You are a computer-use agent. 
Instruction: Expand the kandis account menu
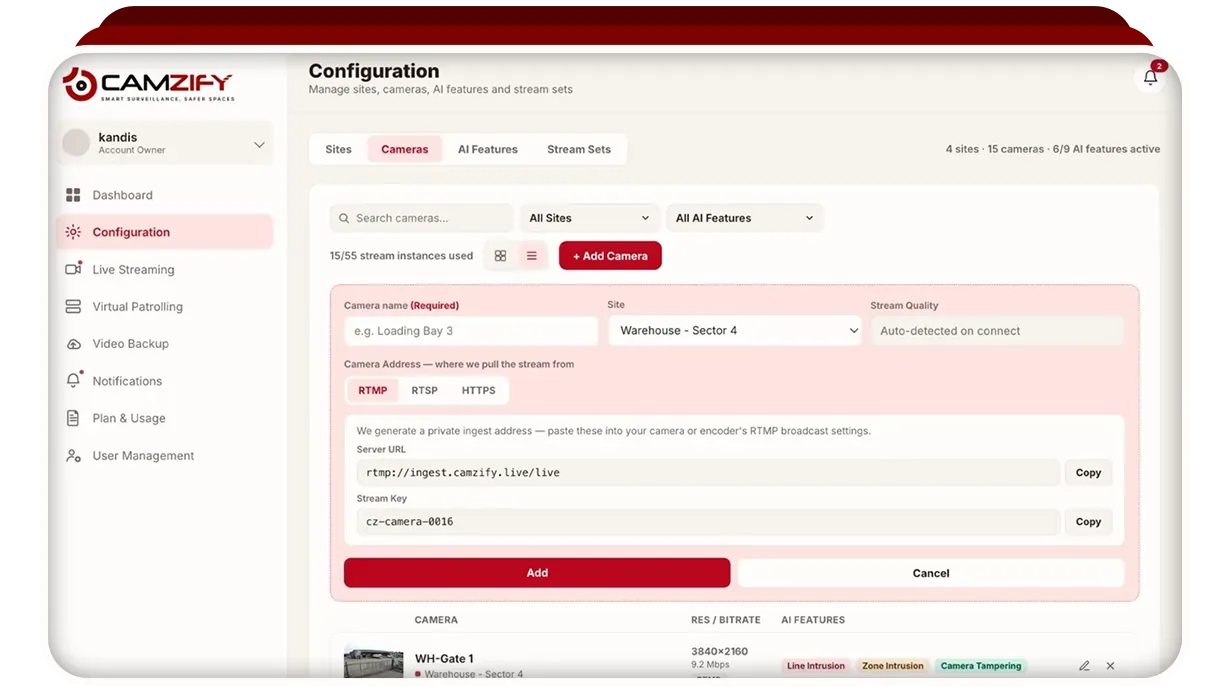coord(165,144)
